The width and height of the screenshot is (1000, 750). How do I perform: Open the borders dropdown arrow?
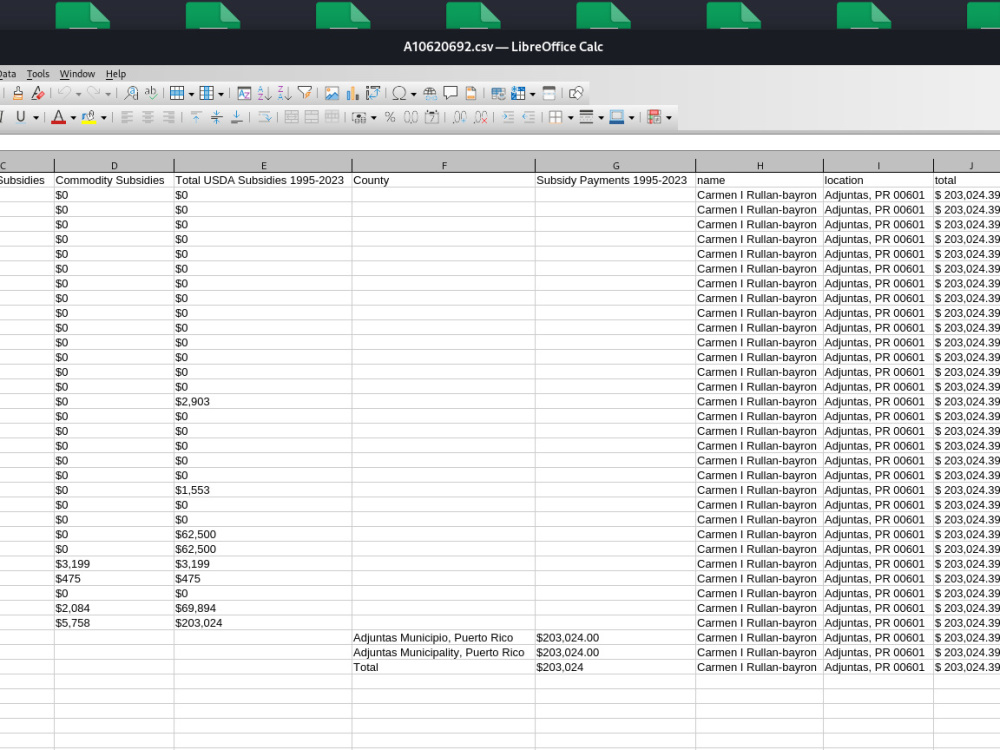click(x=571, y=118)
